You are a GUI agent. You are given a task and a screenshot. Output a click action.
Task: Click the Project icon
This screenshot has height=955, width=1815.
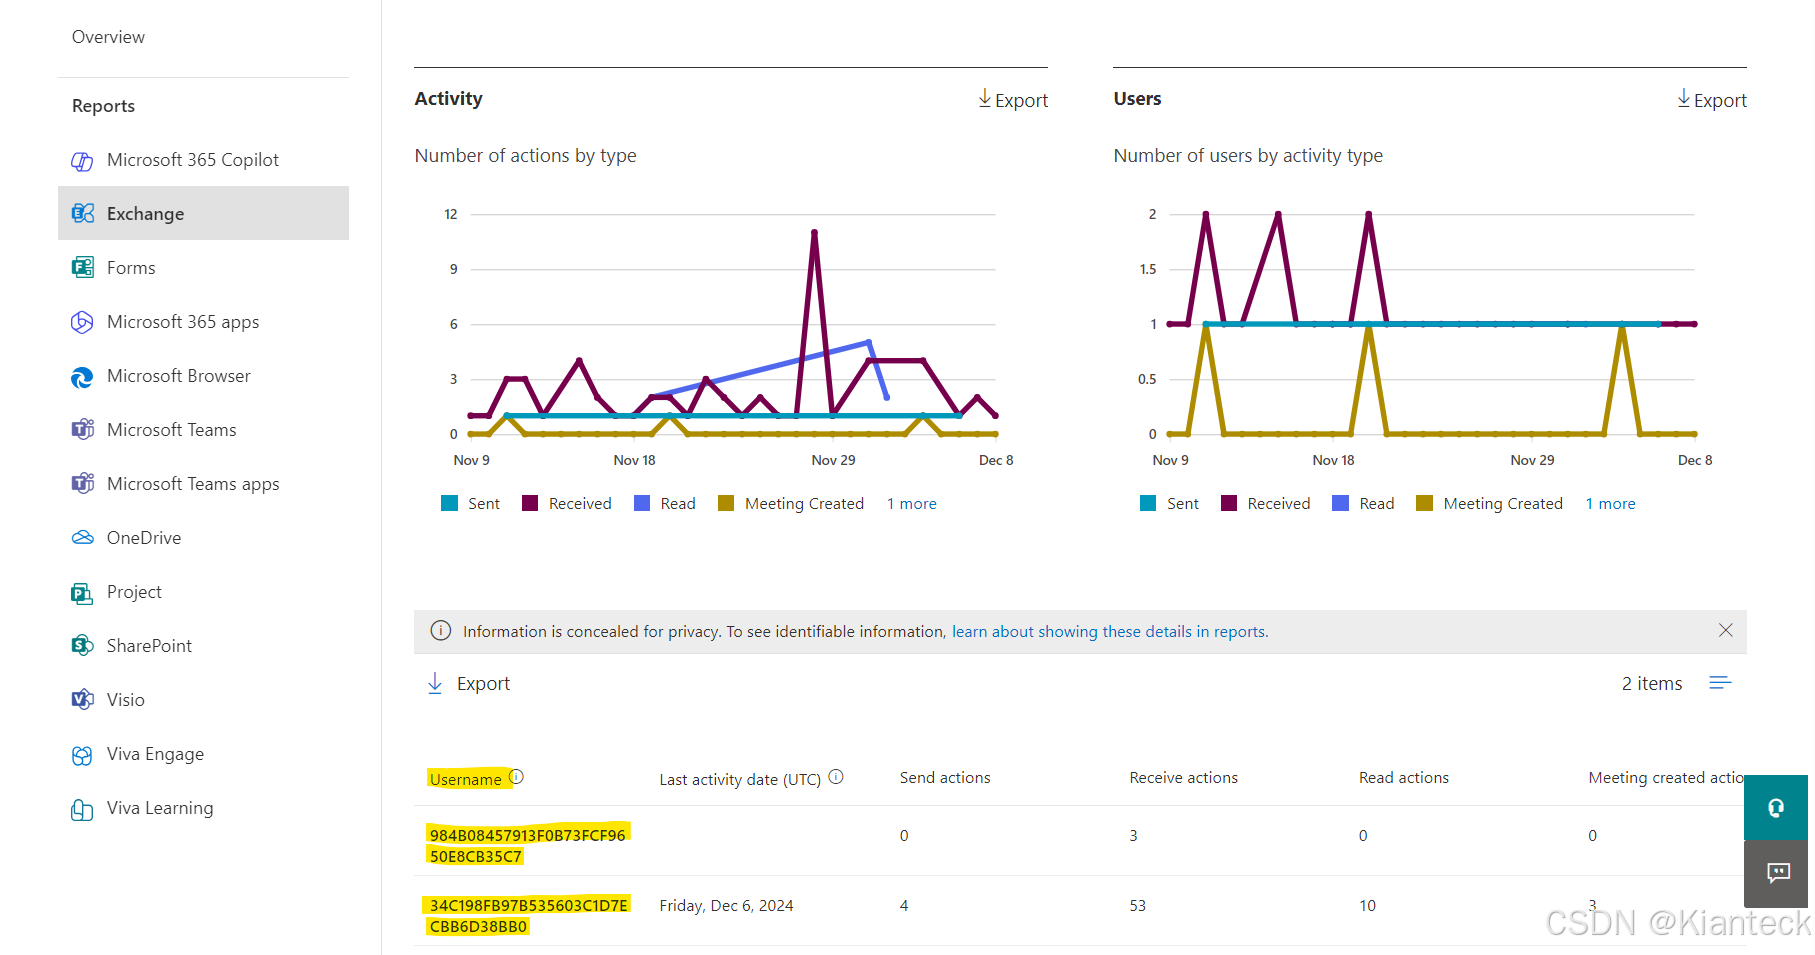point(82,592)
